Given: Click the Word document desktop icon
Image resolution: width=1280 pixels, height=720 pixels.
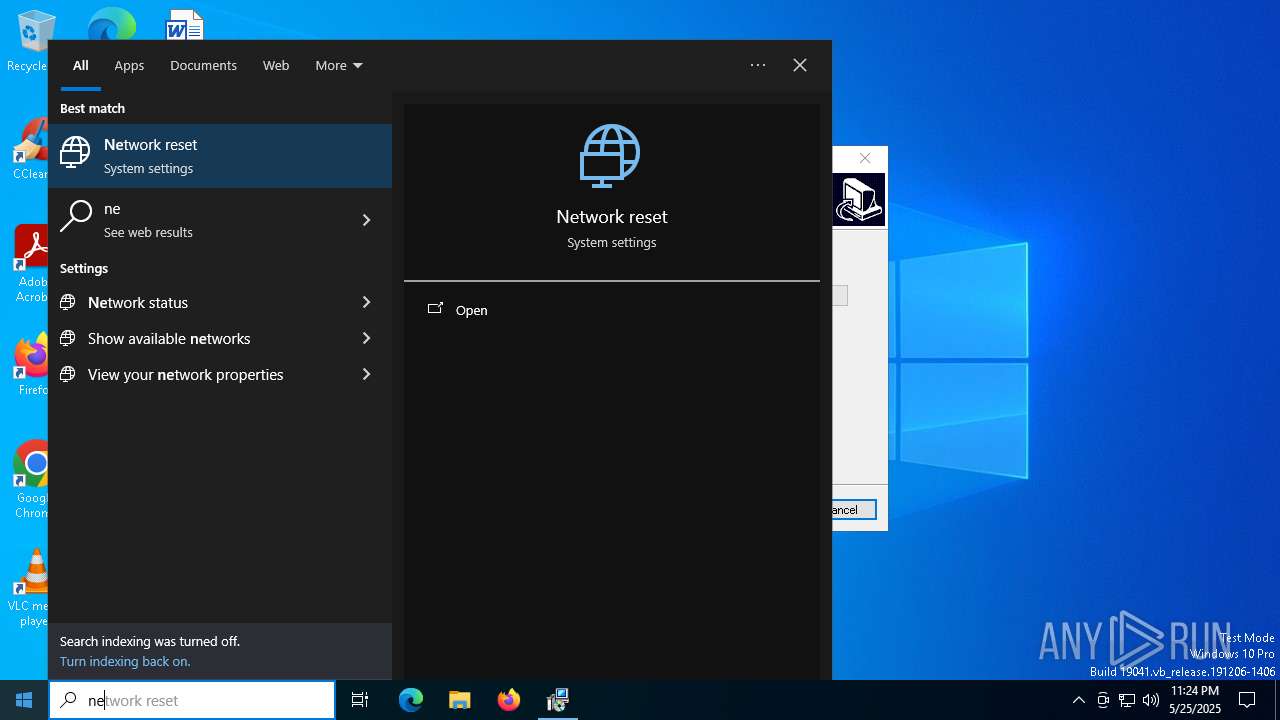Looking at the screenshot, I should click(184, 24).
